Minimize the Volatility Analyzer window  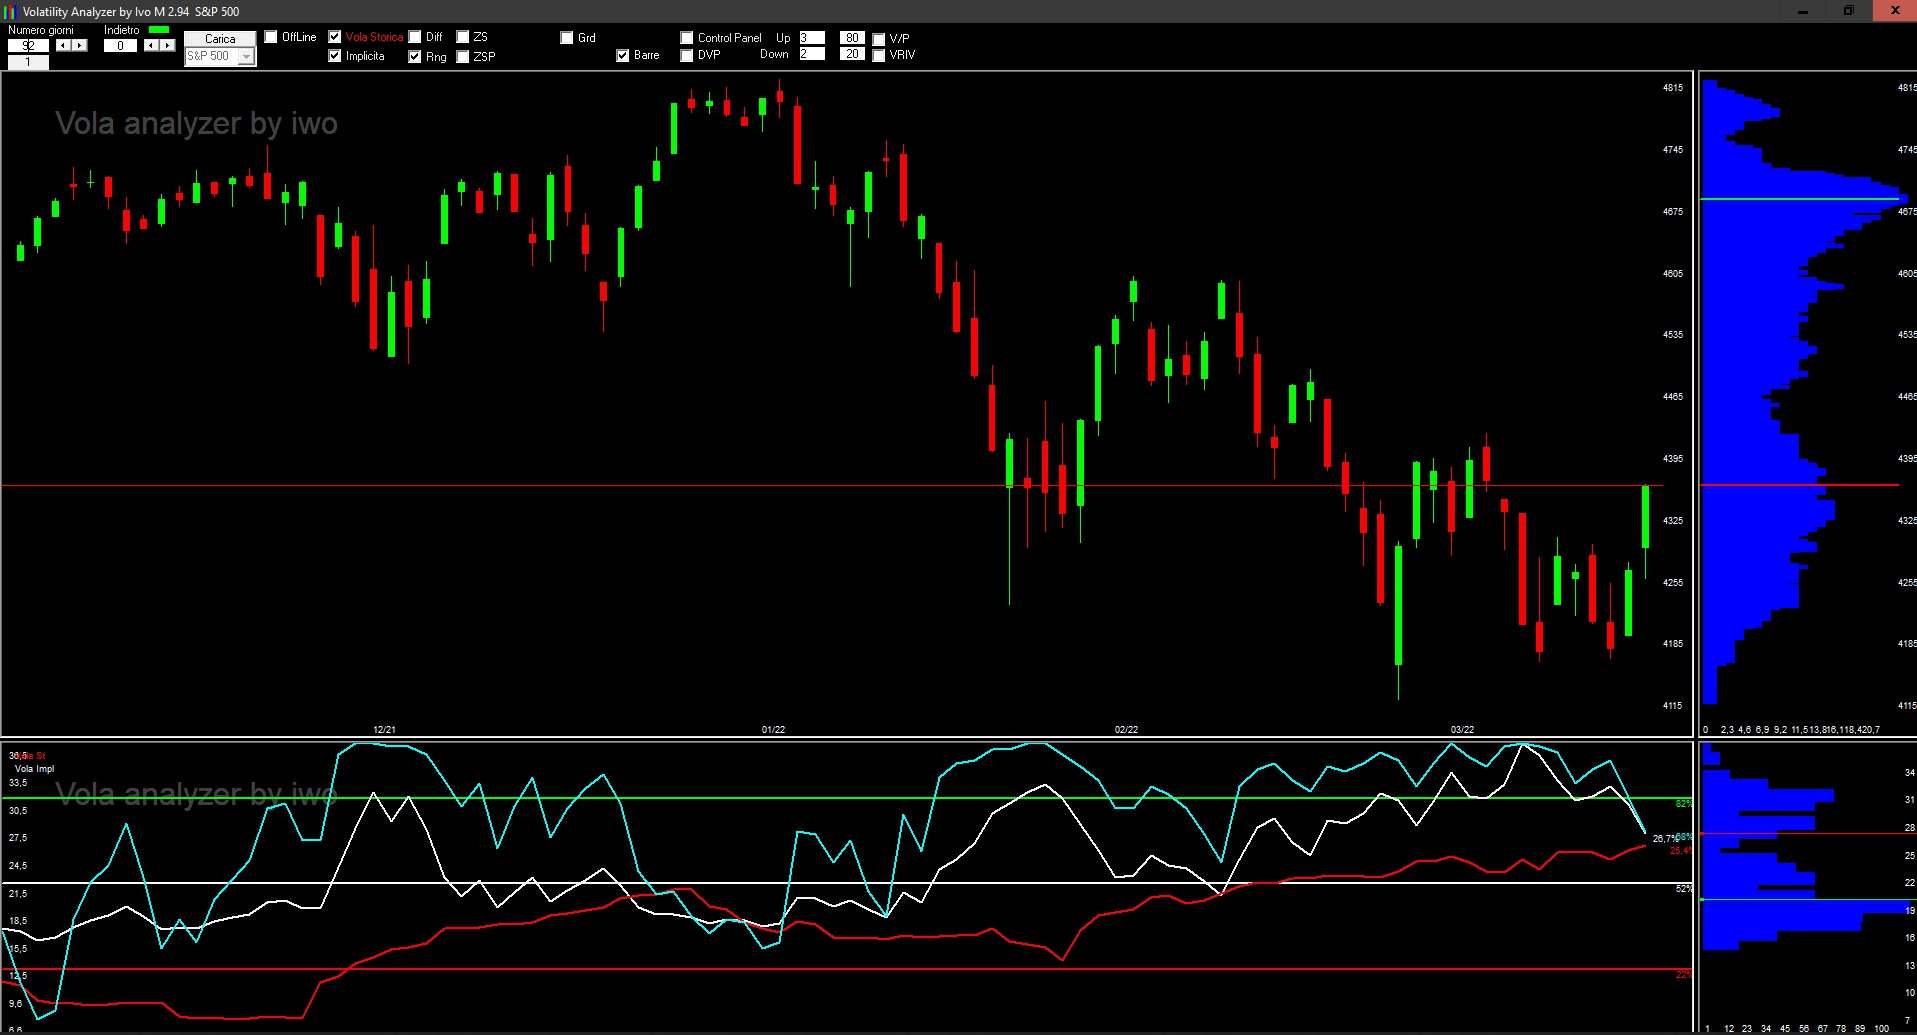pos(1803,11)
